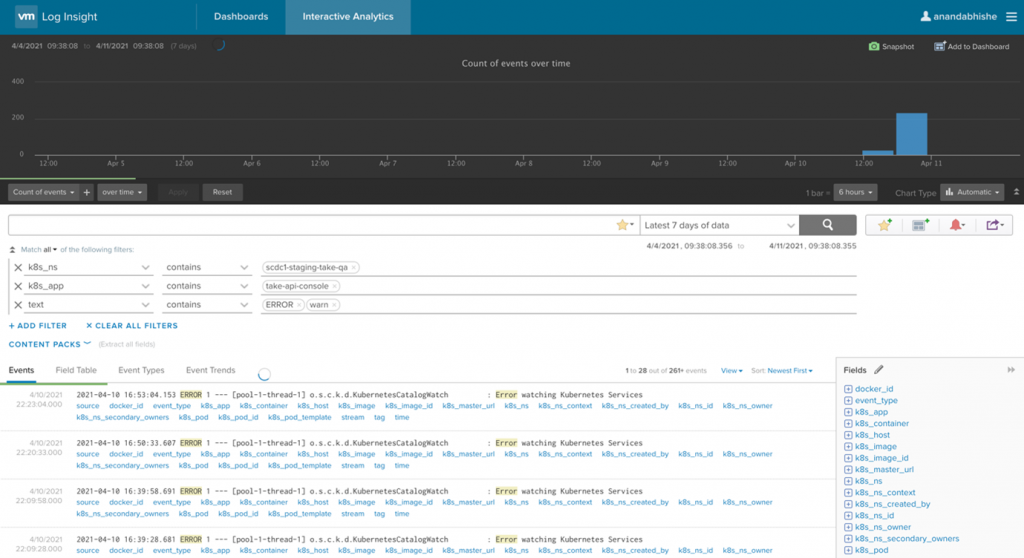Click the Add Filter link

[x=38, y=325]
